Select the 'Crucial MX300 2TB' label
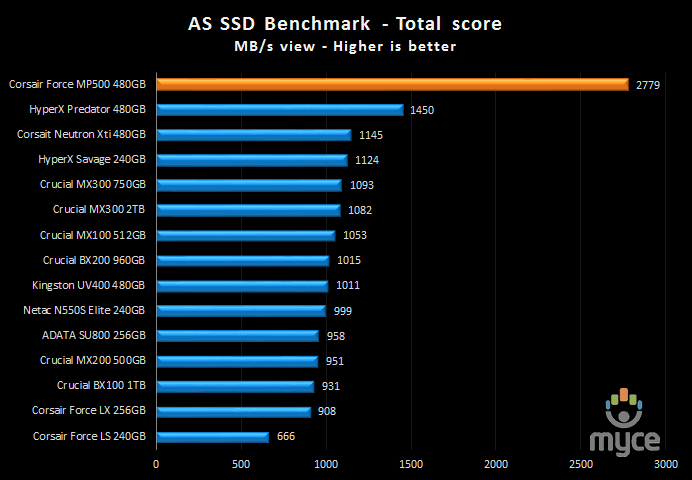Viewport: 692px width, 480px height. click(99, 209)
